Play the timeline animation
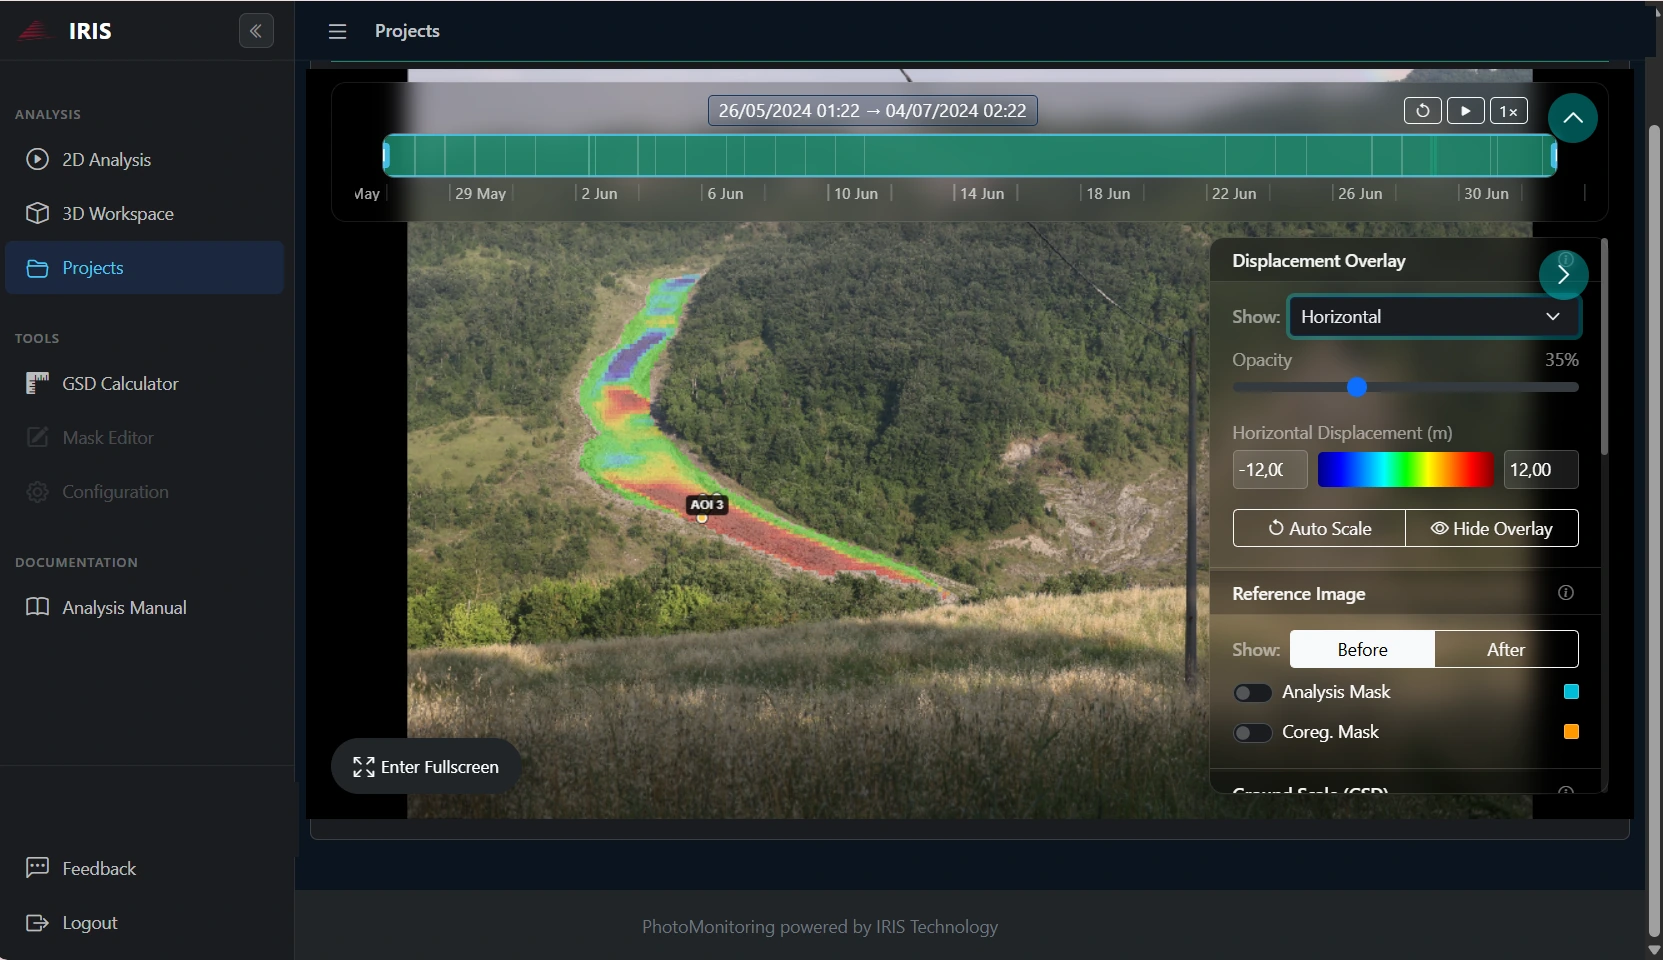 (x=1465, y=111)
